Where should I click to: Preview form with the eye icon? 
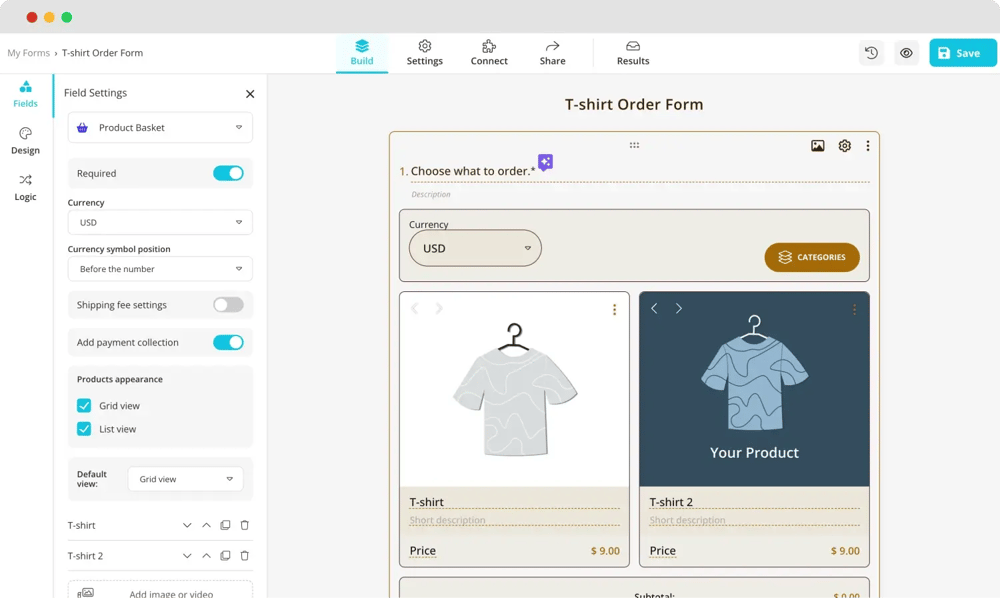click(x=906, y=53)
